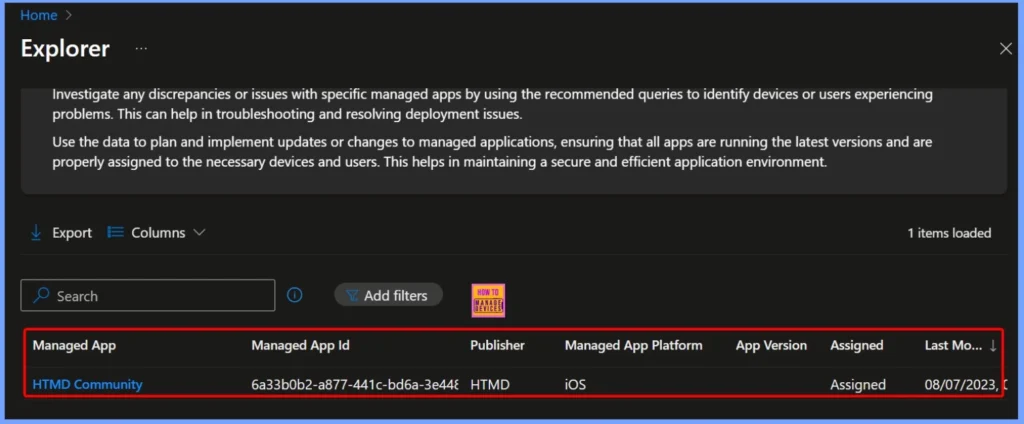The width and height of the screenshot is (1024, 424).
Task: Click the Add filters button
Action: [388, 295]
